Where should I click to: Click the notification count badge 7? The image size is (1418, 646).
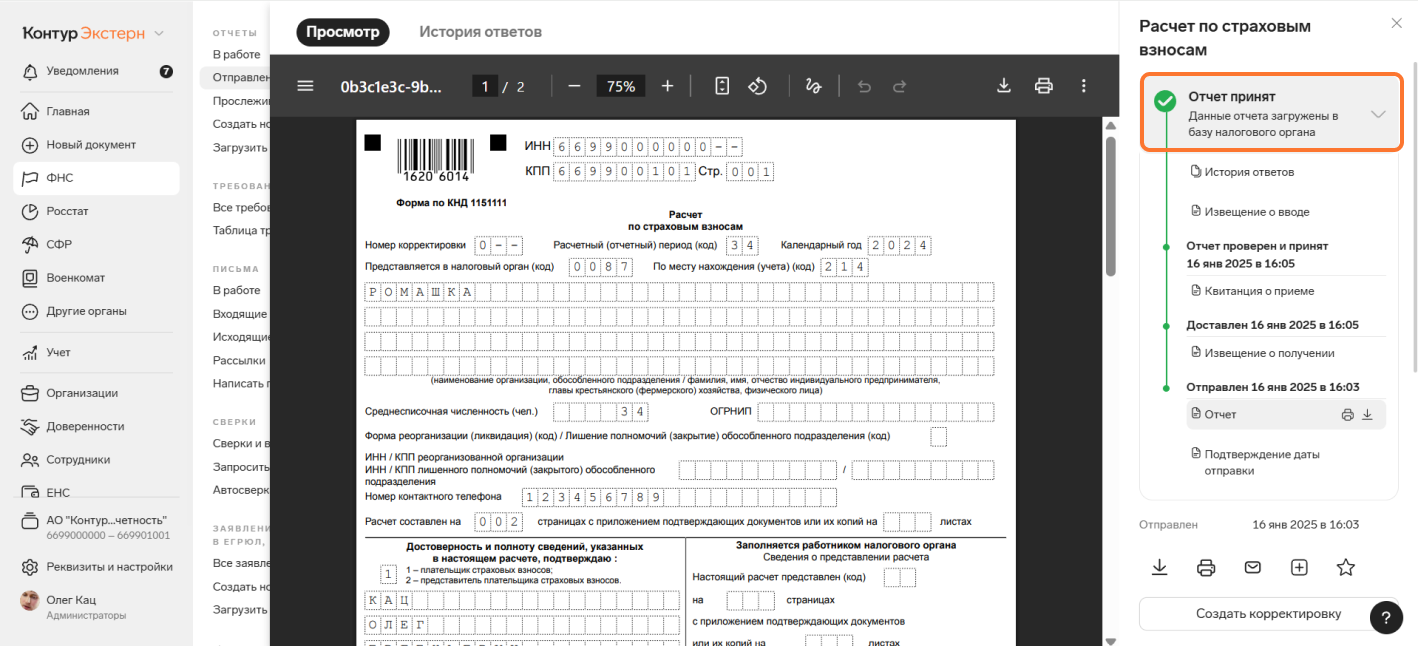point(166,71)
